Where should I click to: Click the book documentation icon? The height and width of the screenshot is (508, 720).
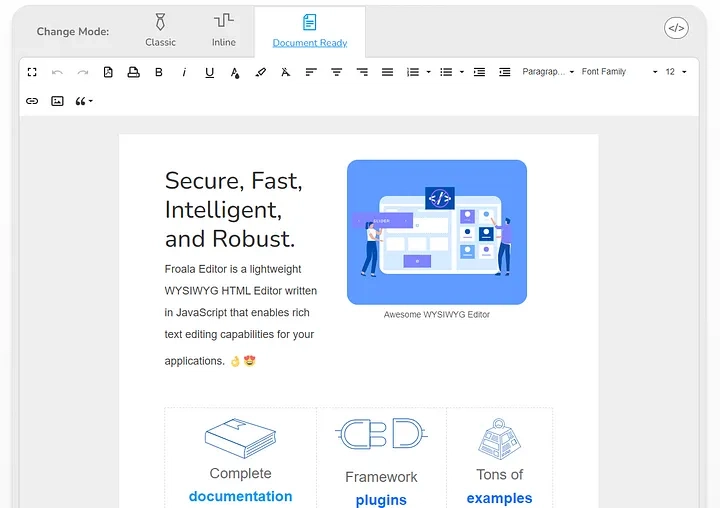pyautogui.click(x=241, y=438)
